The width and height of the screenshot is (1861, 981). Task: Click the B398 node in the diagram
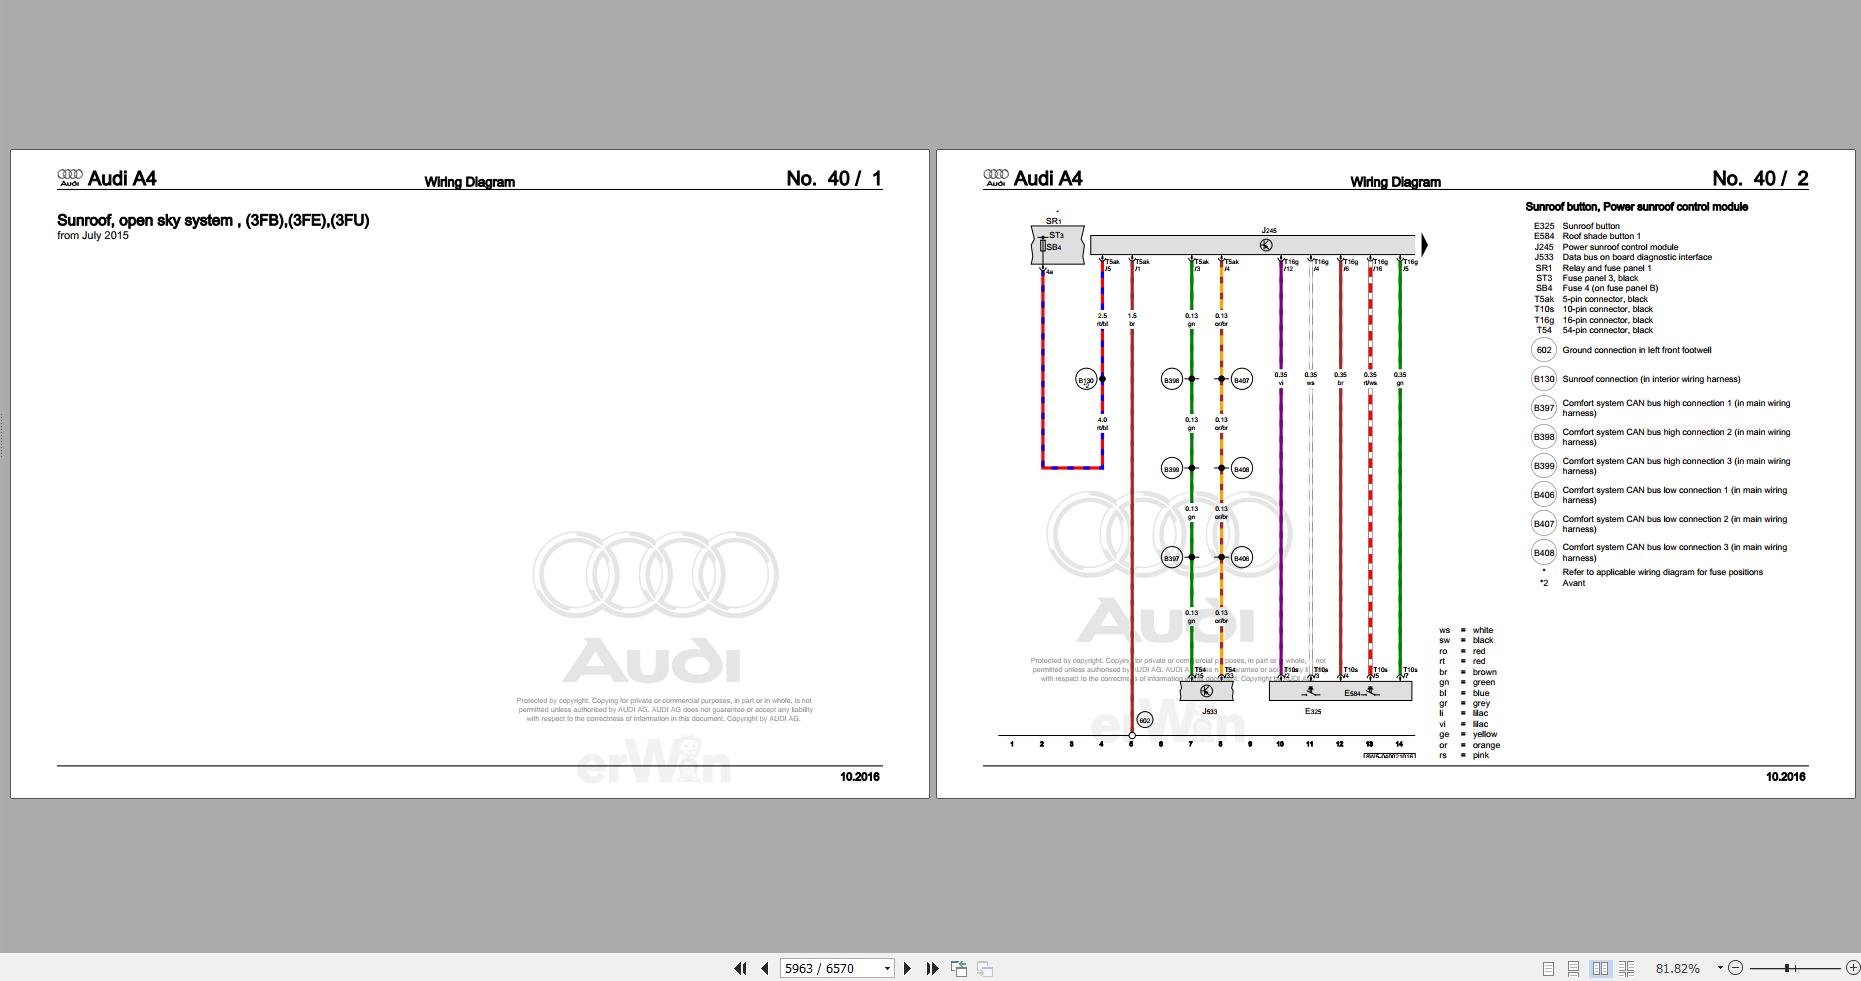point(1172,380)
